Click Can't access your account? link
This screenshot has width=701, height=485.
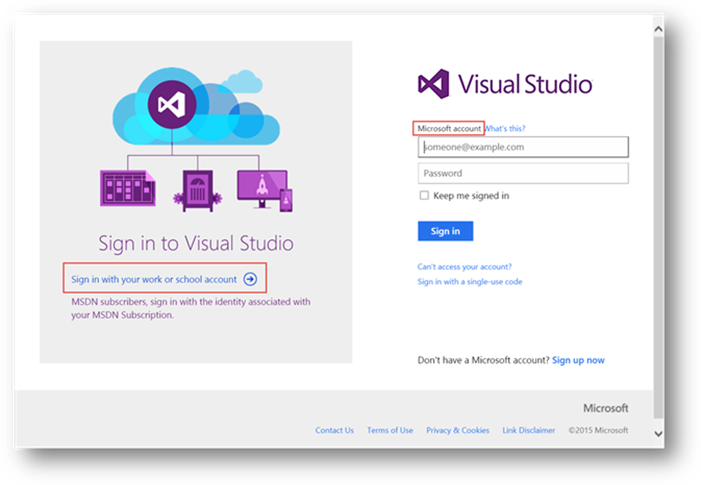tap(464, 267)
